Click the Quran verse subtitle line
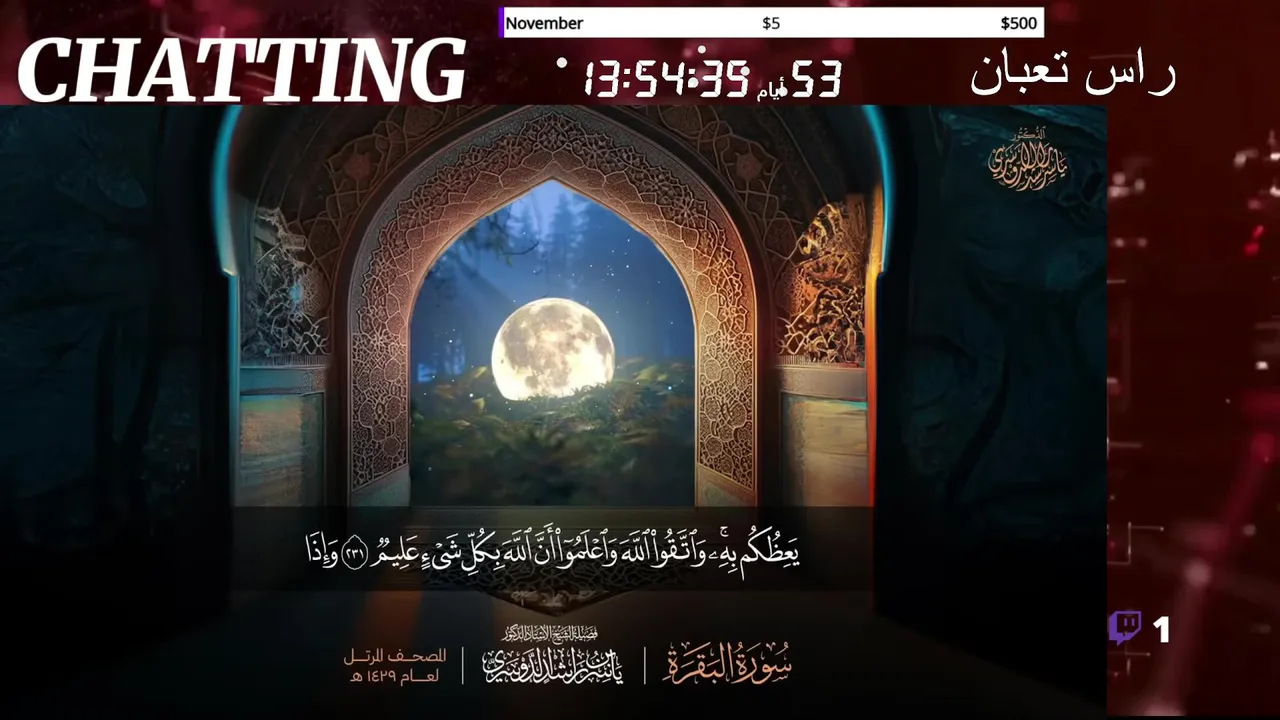This screenshot has height=720, width=1280. (x=552, y=549)
